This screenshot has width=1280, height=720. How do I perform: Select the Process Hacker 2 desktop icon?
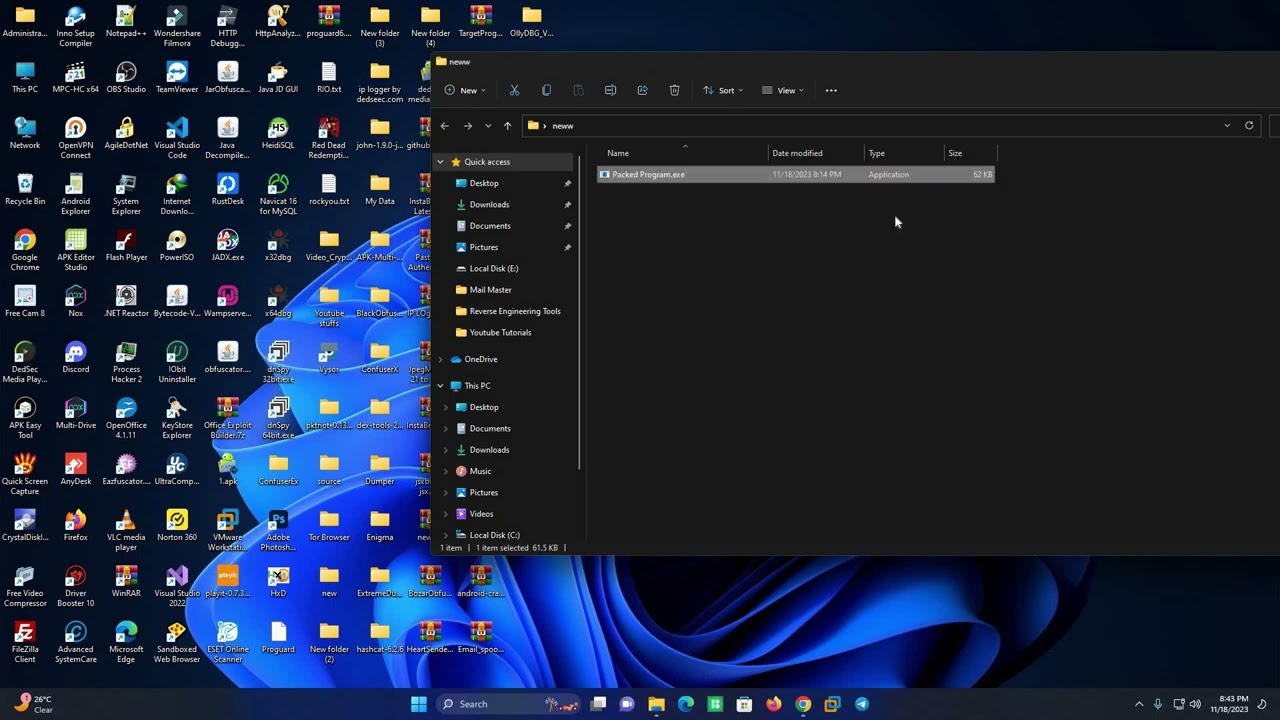pos(126,363)
